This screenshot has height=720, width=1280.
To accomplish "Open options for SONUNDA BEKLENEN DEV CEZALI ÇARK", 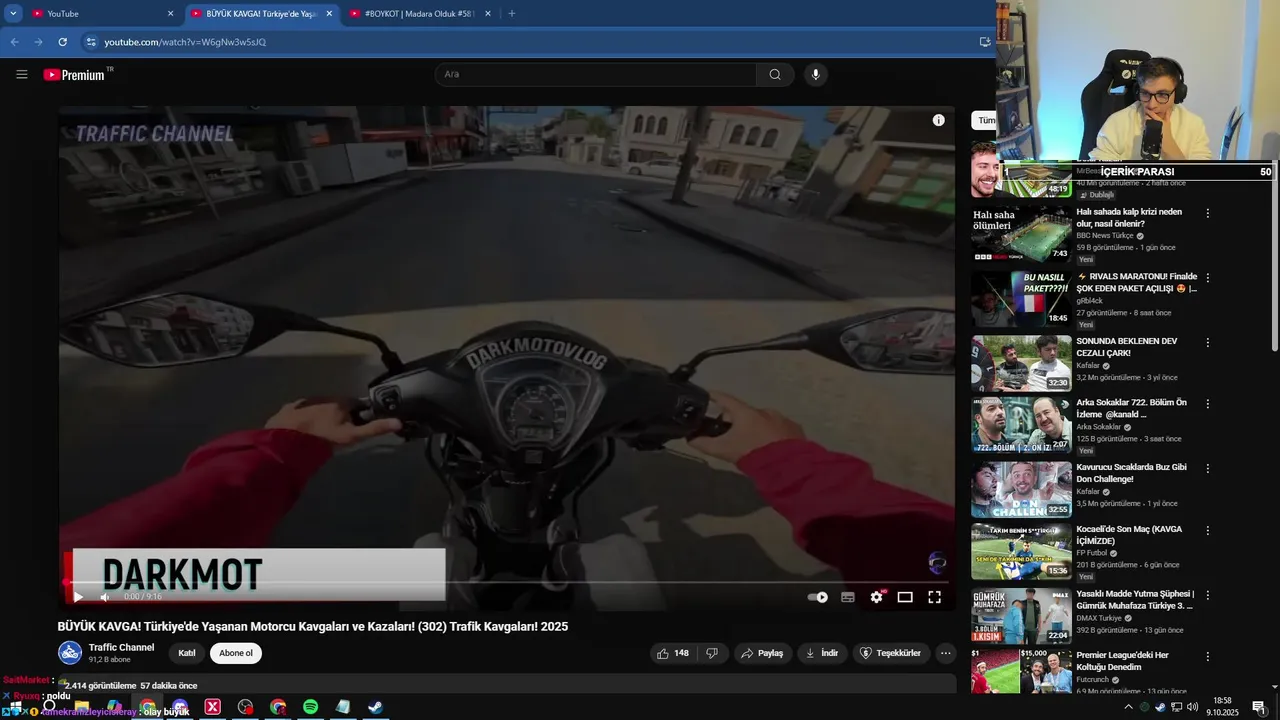I will click(1207, 342).
